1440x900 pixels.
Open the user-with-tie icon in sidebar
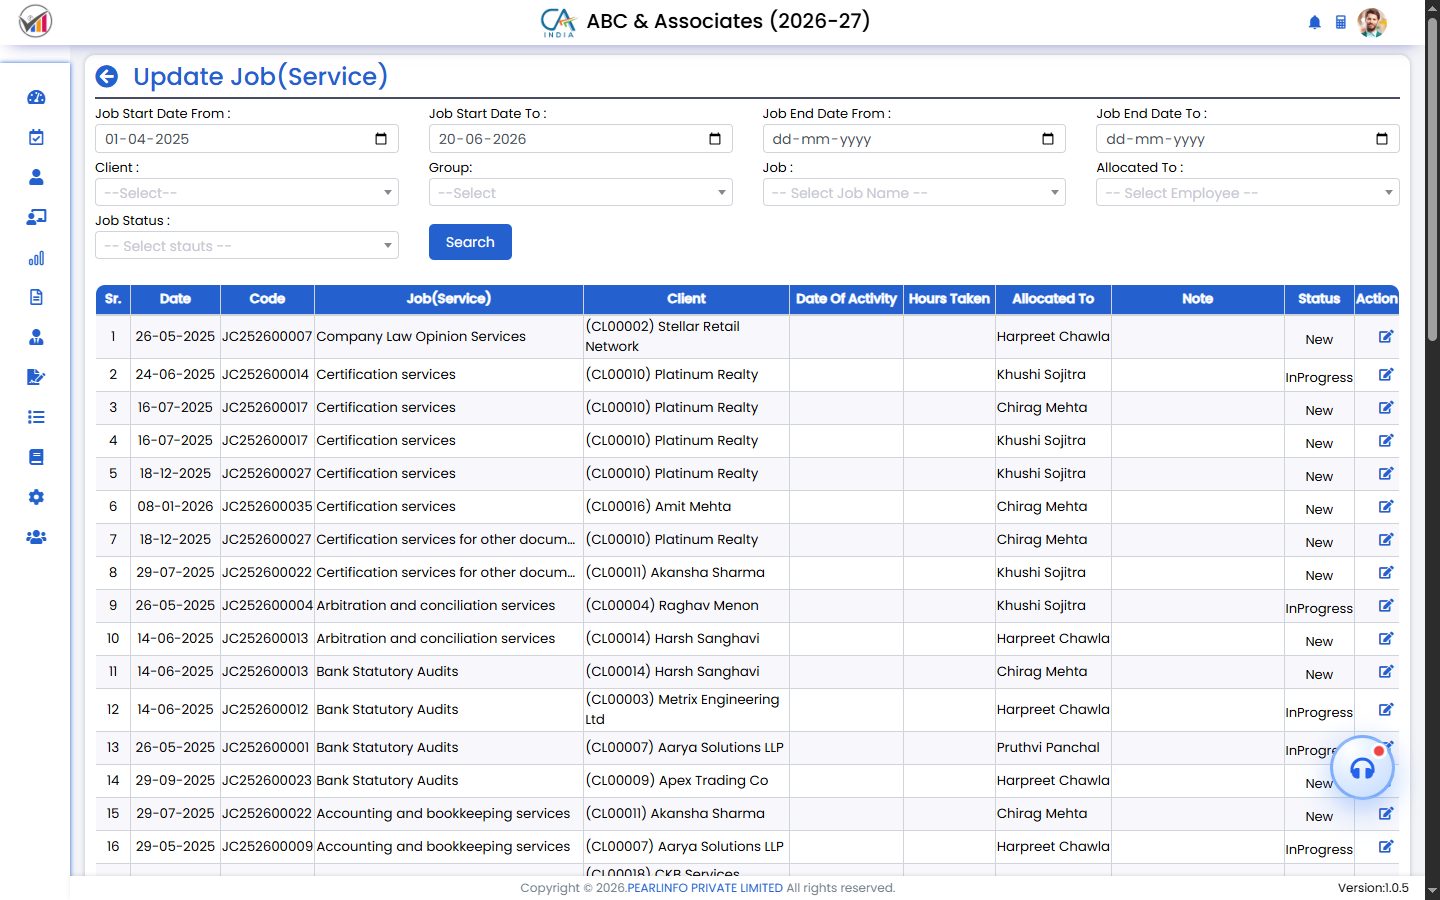tap(36, 337)
